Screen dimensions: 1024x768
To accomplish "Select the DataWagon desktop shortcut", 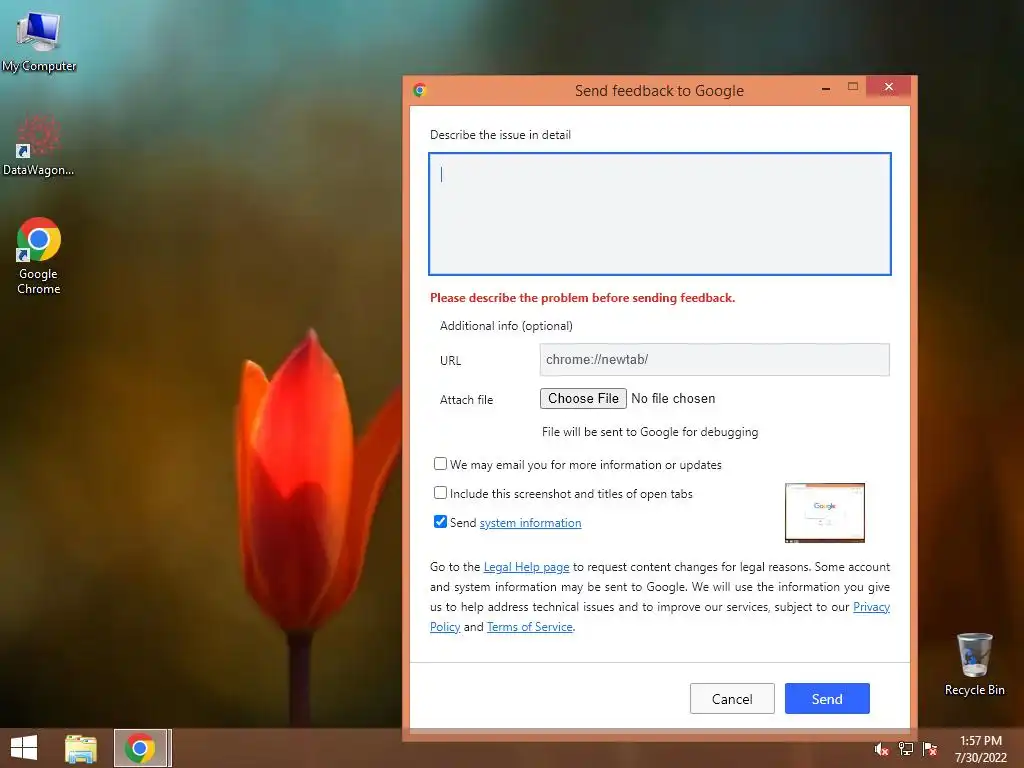I will (39, 145).
